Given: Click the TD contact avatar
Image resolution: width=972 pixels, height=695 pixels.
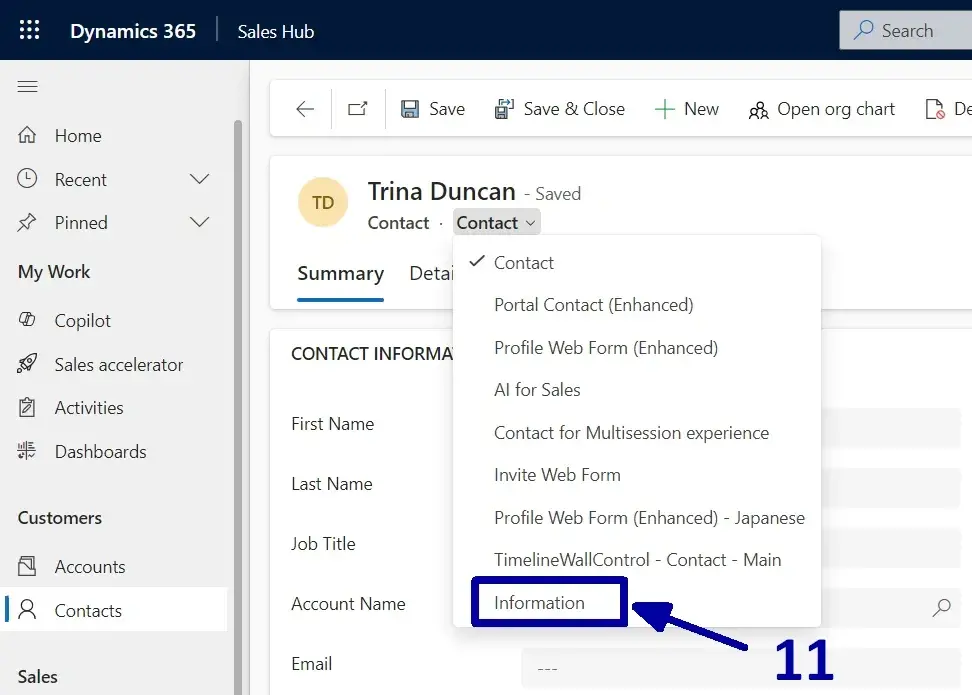Looking at the screenshot, I should tap(323, 202).
